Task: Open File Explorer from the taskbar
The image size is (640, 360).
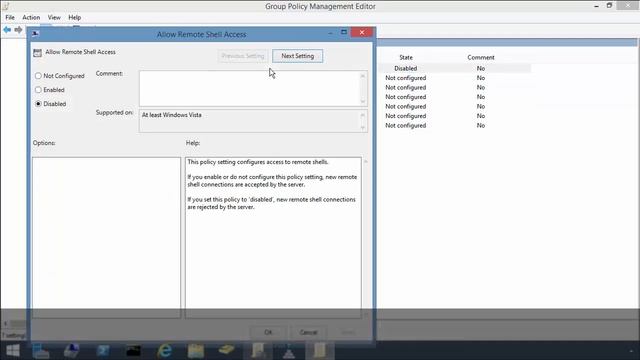Action: point(196,351)
